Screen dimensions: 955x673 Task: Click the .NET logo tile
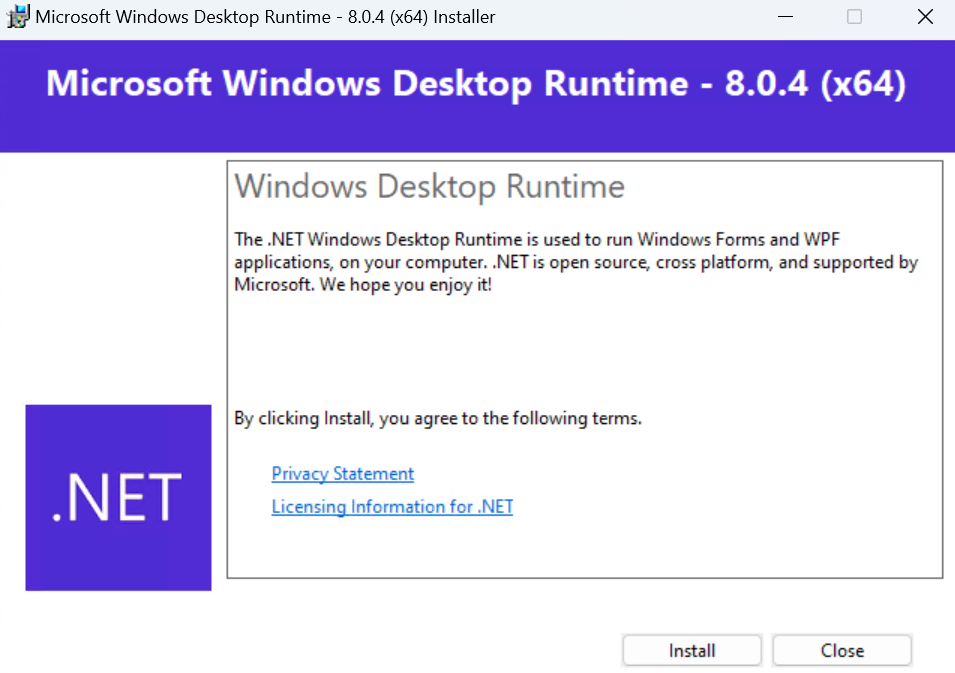point(118,498)
